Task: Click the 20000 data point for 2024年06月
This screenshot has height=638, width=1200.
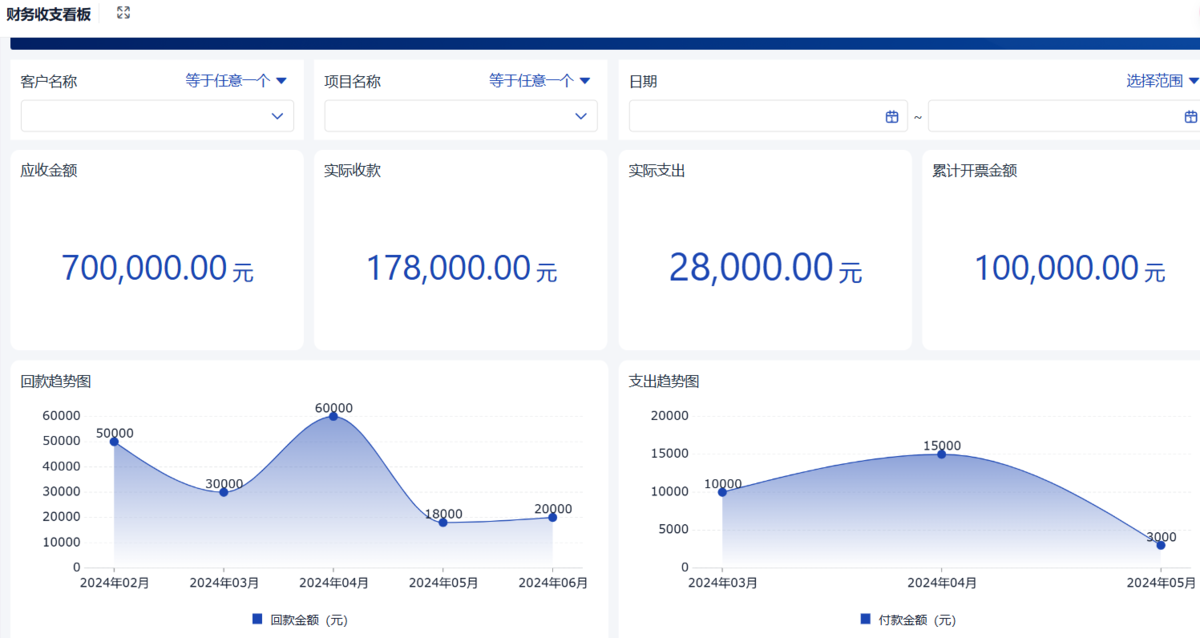Action: coord(552,517)
